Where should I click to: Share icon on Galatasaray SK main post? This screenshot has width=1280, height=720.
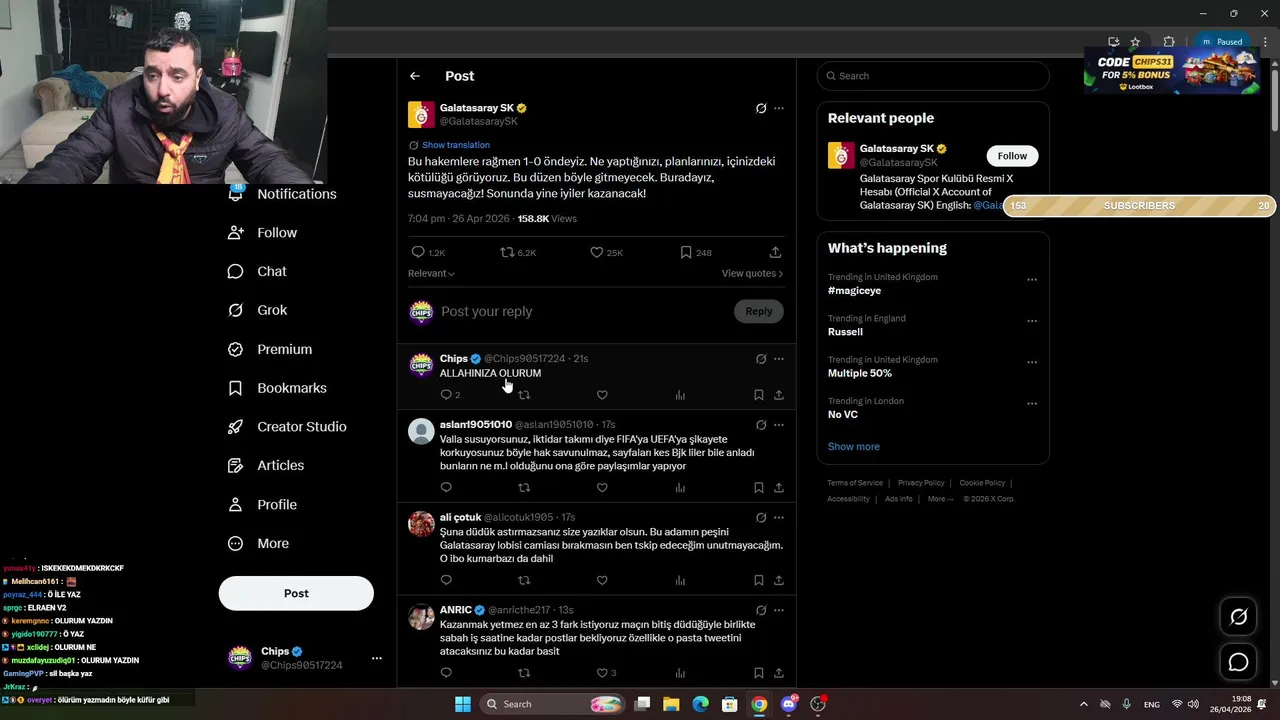[x=775, y=252]
